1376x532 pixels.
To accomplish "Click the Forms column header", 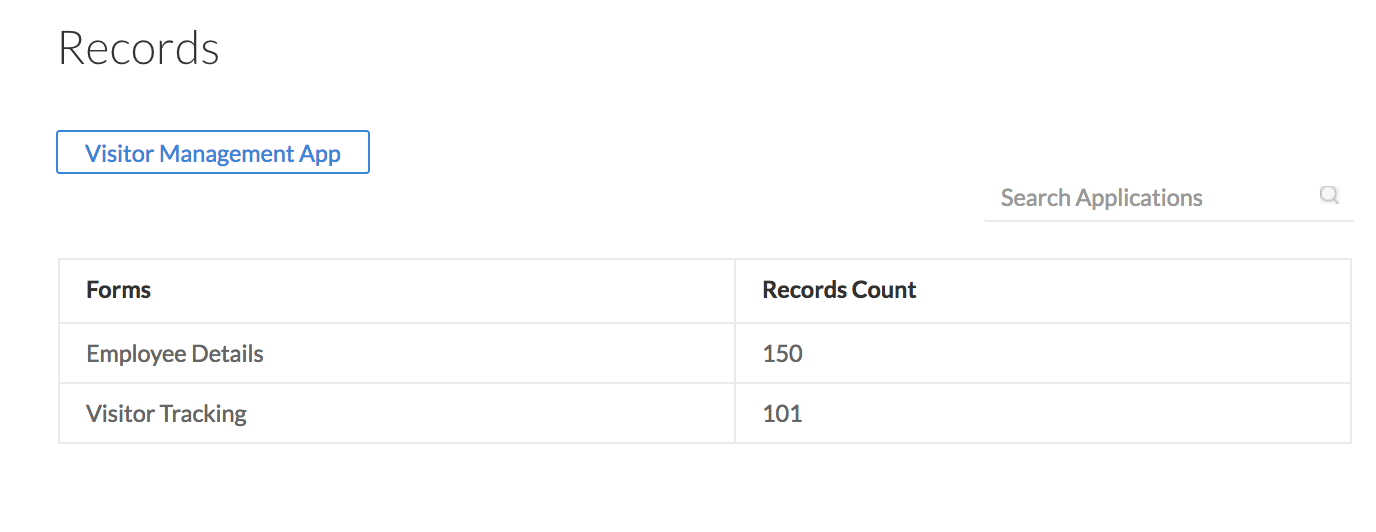I will tap(119, 290).
